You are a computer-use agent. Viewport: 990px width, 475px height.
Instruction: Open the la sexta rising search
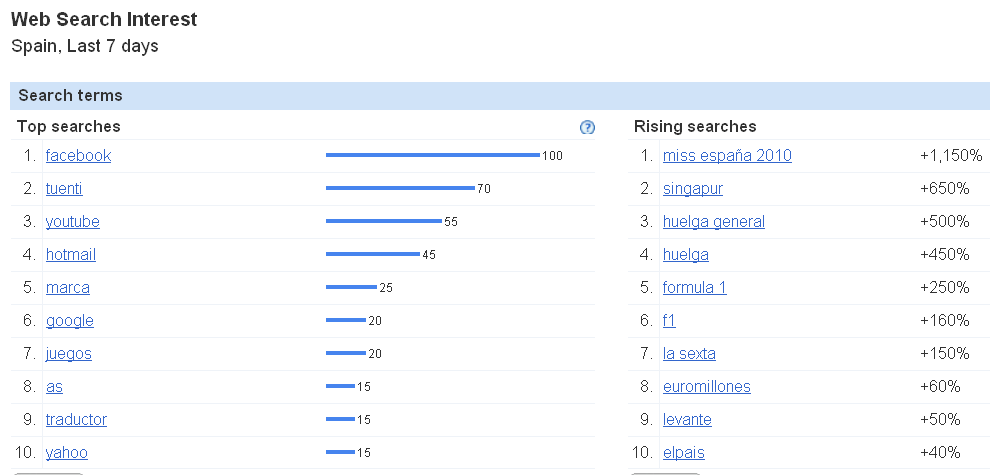[689, 354]
